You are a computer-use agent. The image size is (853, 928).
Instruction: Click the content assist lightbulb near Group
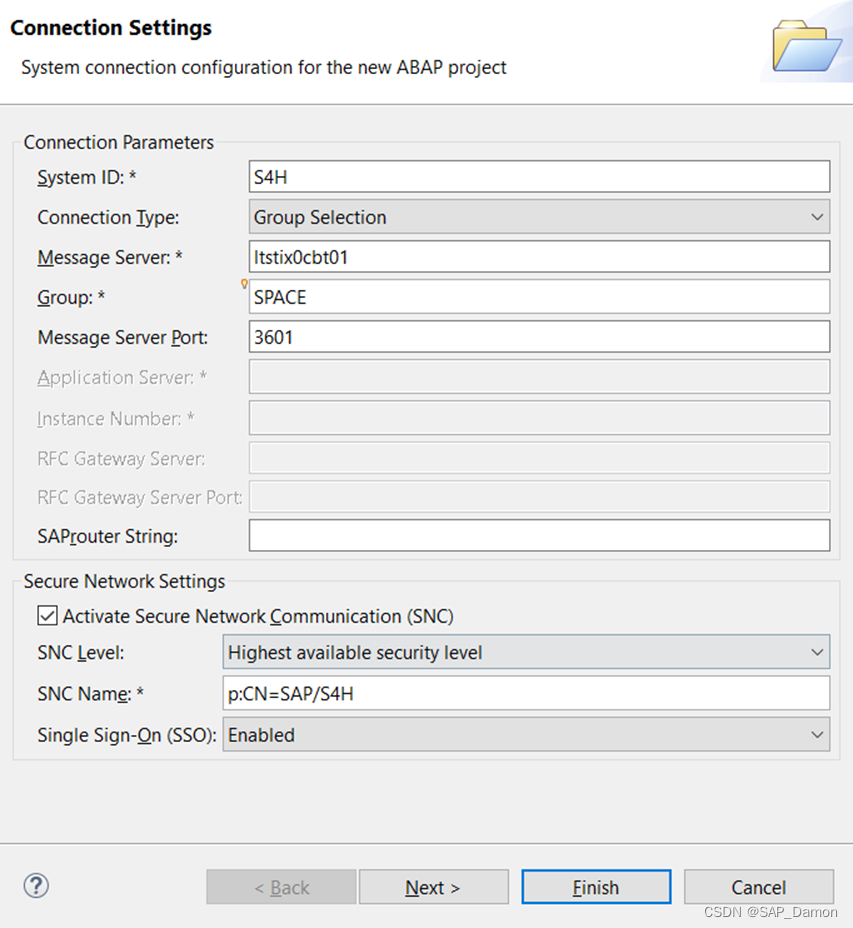244,284
